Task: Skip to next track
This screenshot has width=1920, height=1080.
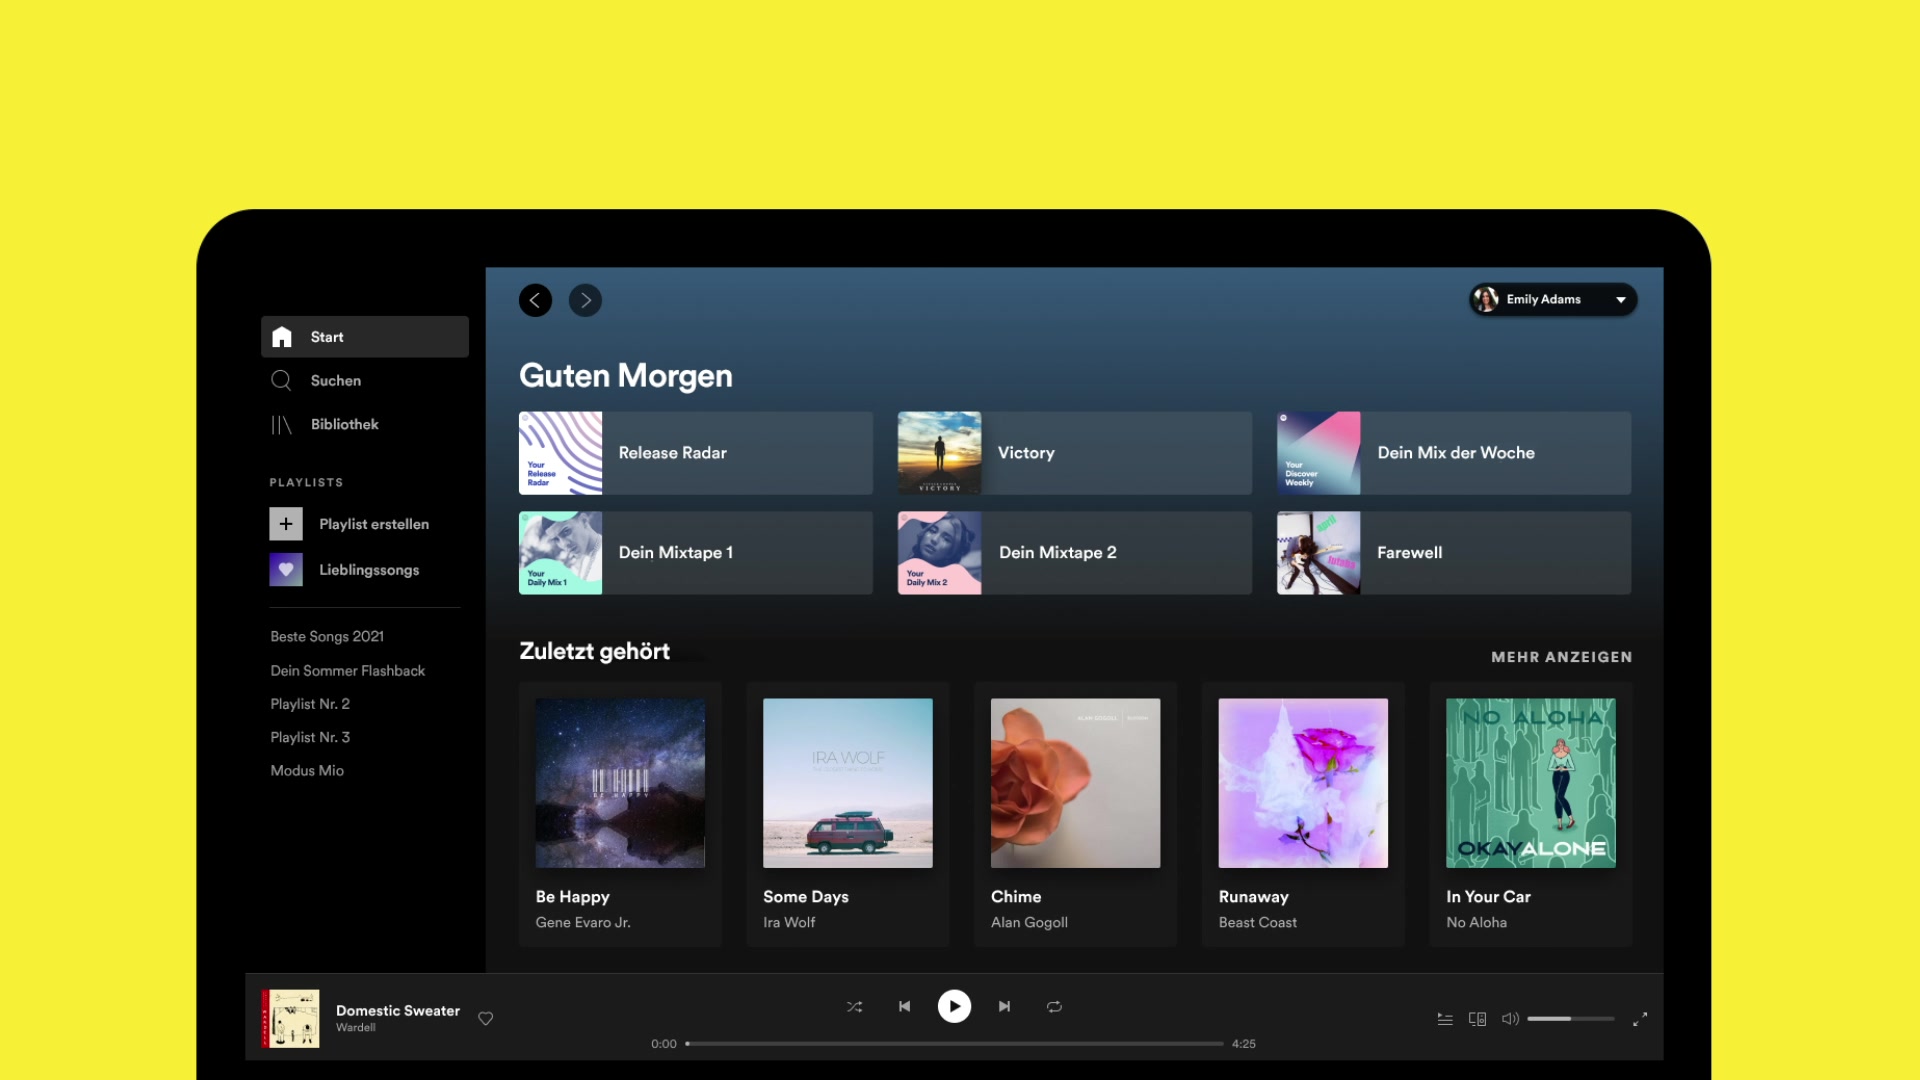Action: 1004,1007
